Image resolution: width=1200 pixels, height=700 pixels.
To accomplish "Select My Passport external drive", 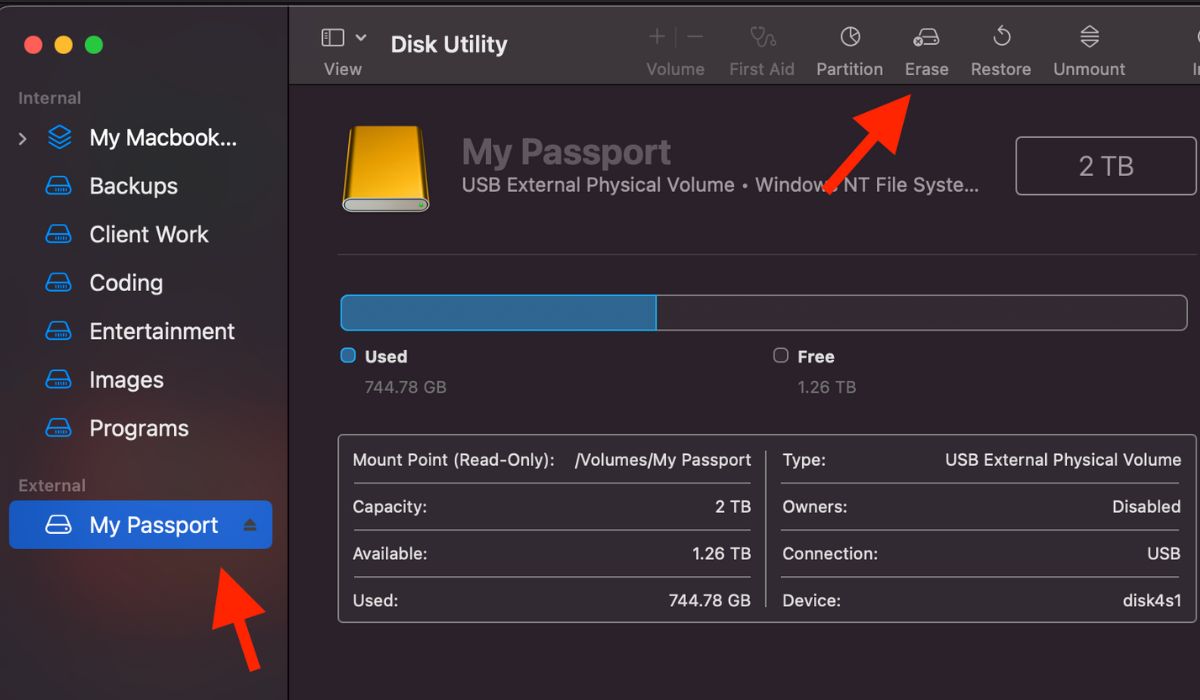I will click(140, 525).
